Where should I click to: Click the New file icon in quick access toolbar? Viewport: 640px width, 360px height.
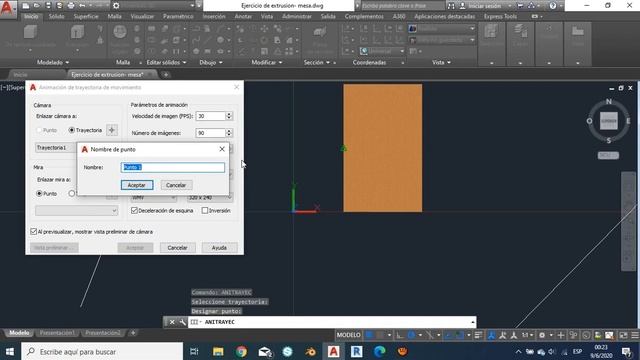[26, 6]
